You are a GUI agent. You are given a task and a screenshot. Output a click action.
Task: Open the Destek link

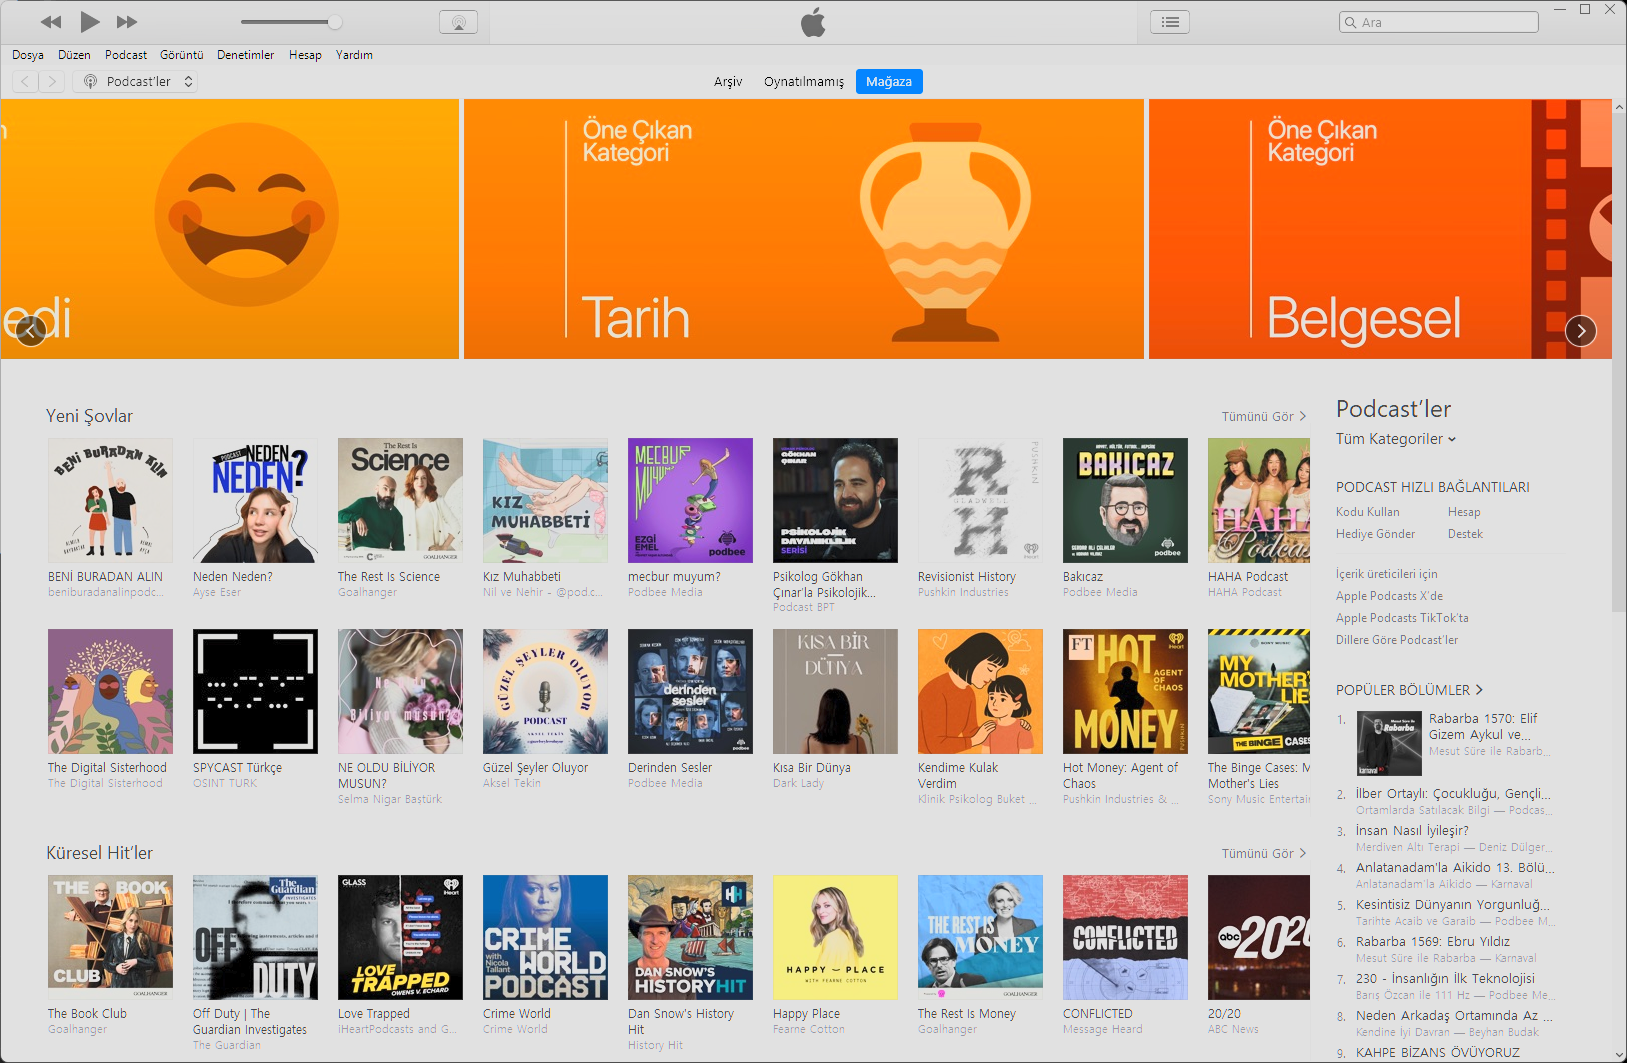(1465, 534)
